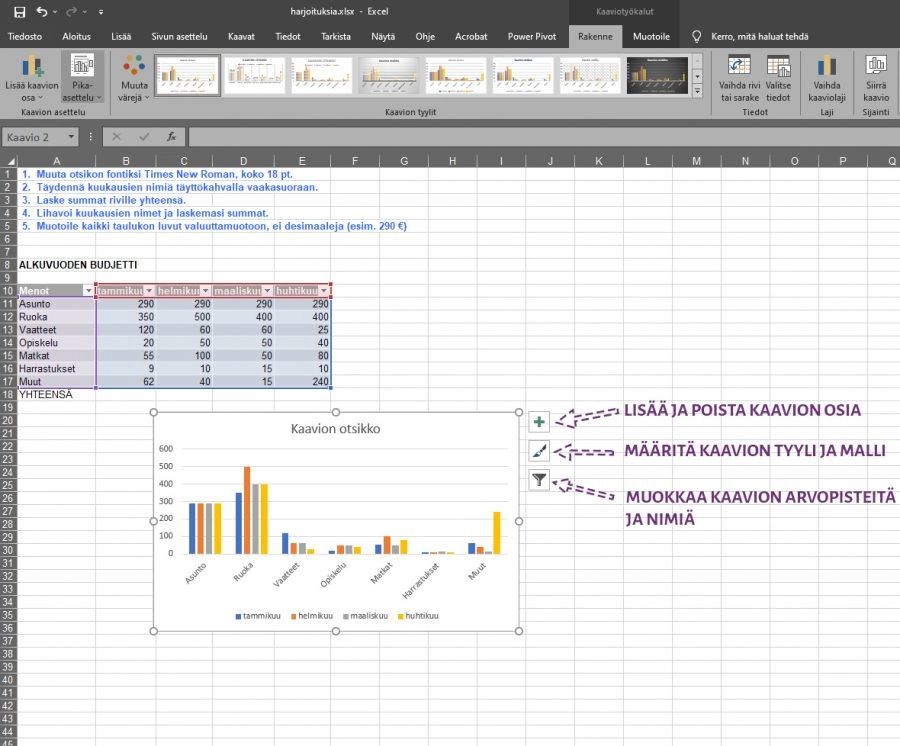Open the Muuta värejä color palette

click(x=134, y=78)
